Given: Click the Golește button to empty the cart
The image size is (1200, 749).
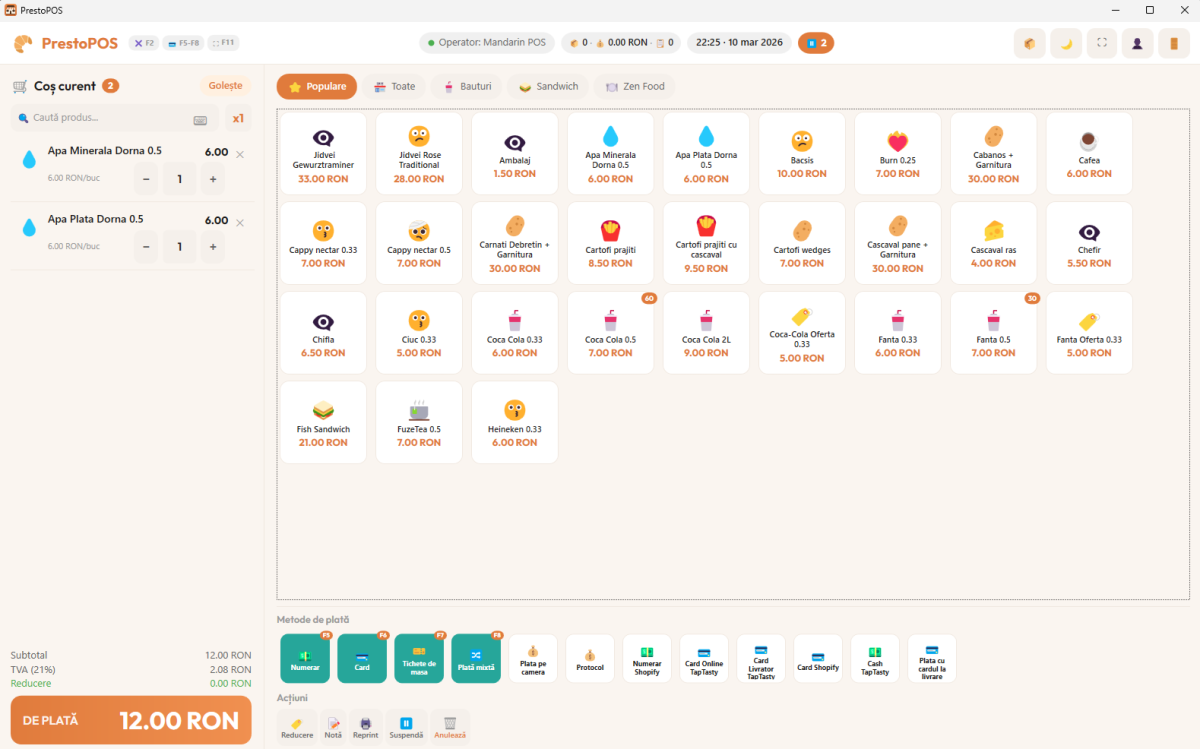Looking at the screenshot, I should pyautogui.click(x=225, y=86).
